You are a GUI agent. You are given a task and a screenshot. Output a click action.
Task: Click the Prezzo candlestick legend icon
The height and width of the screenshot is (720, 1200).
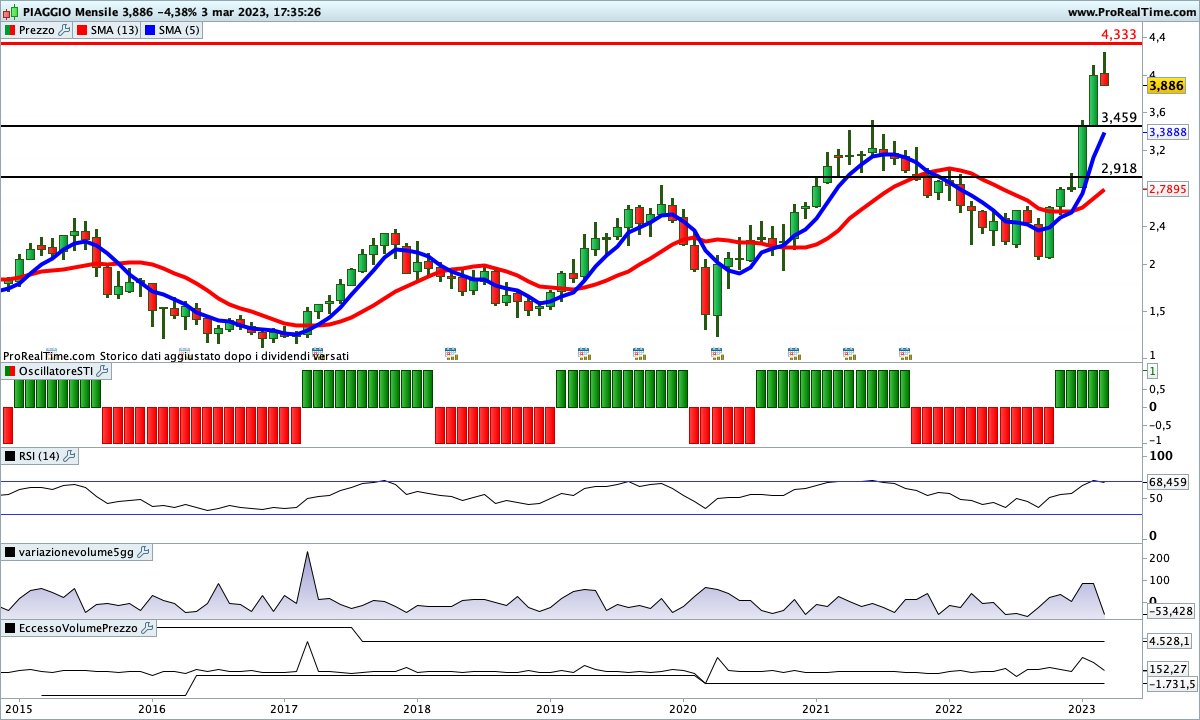[x=9, y=30]
